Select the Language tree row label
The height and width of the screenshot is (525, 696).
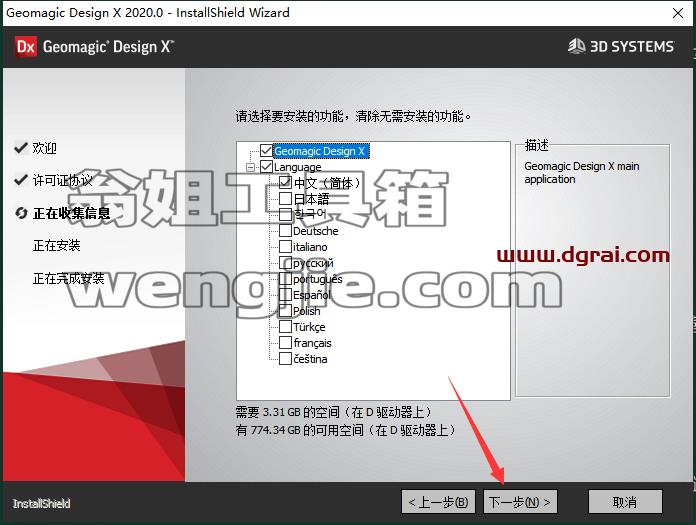[297, 167]
